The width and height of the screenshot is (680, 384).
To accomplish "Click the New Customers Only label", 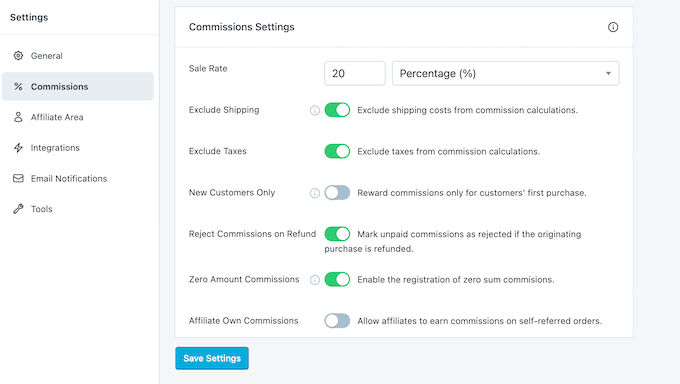I will (232, 192).
